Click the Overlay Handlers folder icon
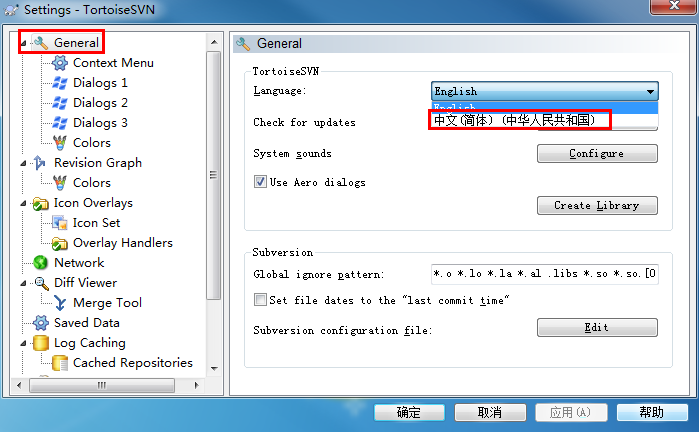The image size is (699, 432). tap(60, 243)
